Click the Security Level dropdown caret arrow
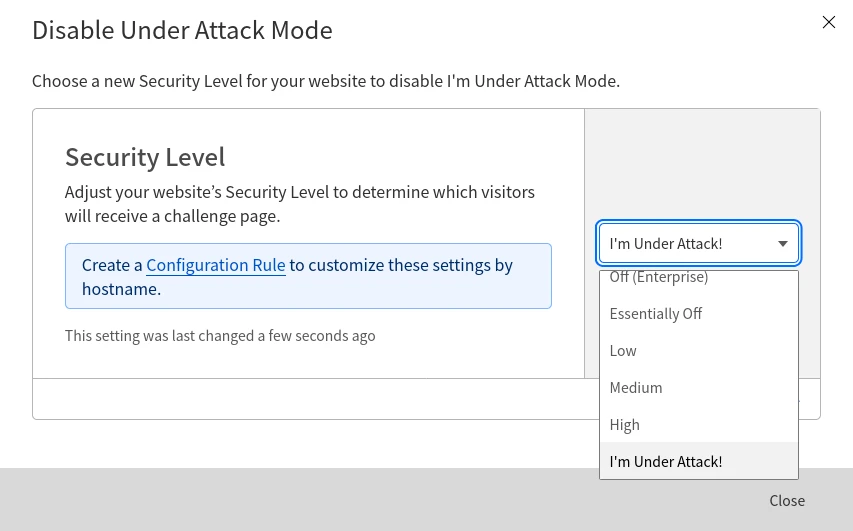The image size is (853, 531). [783, 244]
